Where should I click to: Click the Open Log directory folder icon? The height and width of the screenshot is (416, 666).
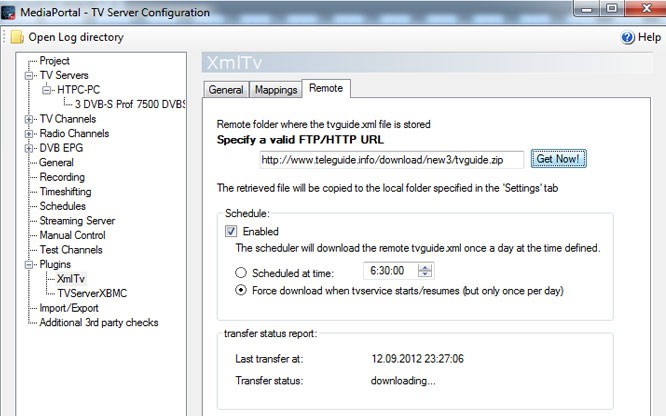click(17, 37)
